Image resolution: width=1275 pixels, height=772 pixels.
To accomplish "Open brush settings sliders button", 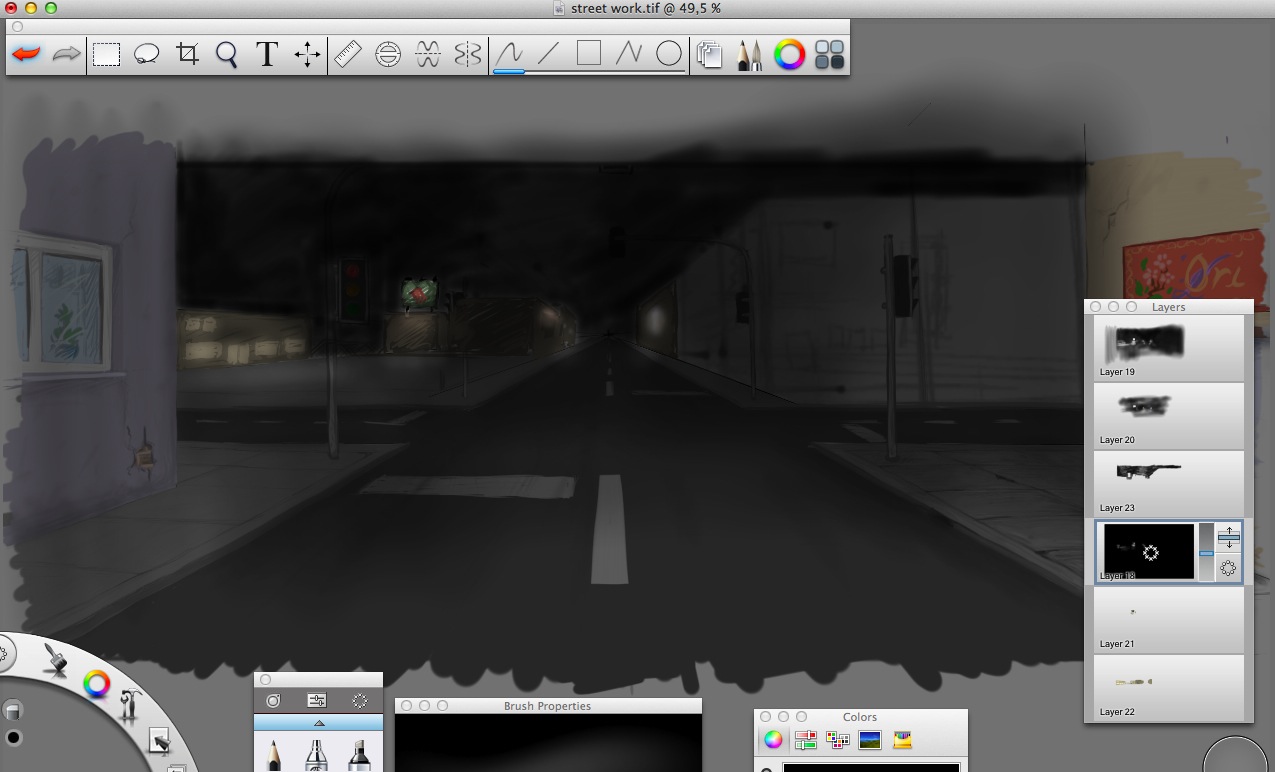I will click(316, 701).
